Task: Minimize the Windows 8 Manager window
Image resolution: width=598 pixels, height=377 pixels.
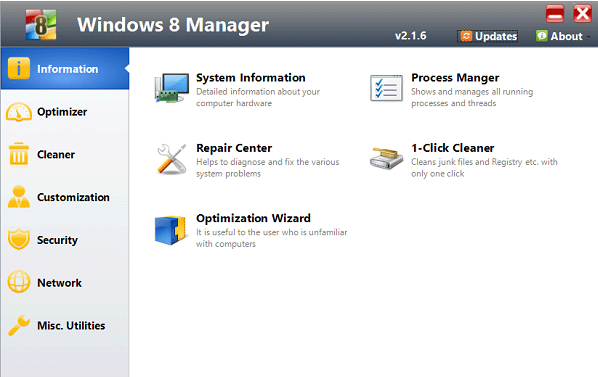Action: pyautogui.click(x=555, y=14)
